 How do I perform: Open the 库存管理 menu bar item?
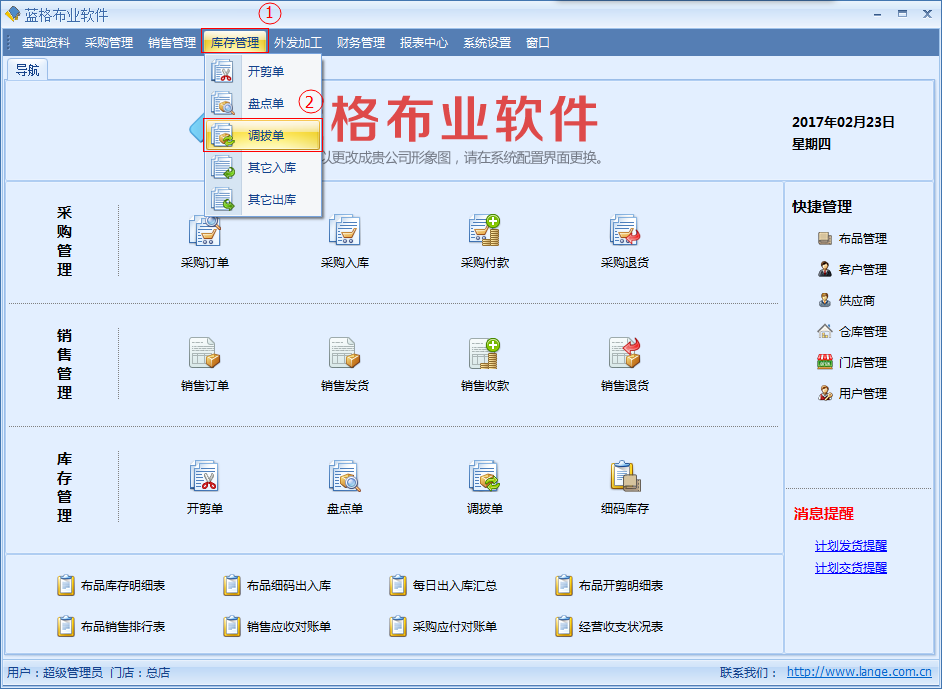tap(235, 43)
